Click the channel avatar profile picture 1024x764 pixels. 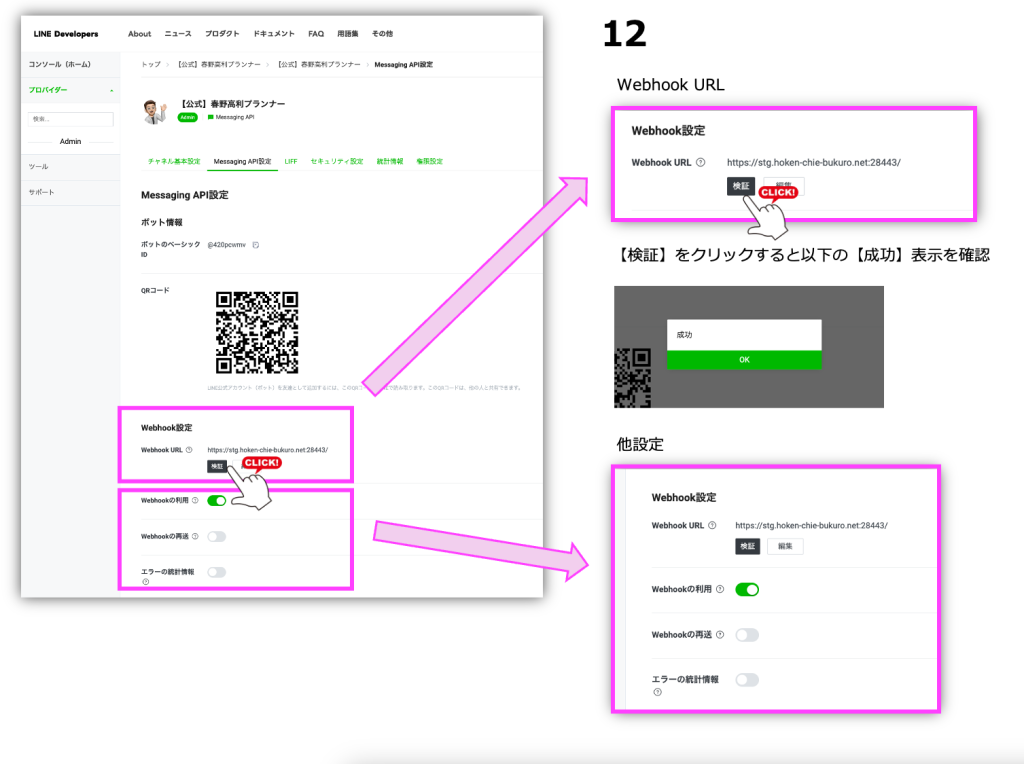tap(155, 110)
